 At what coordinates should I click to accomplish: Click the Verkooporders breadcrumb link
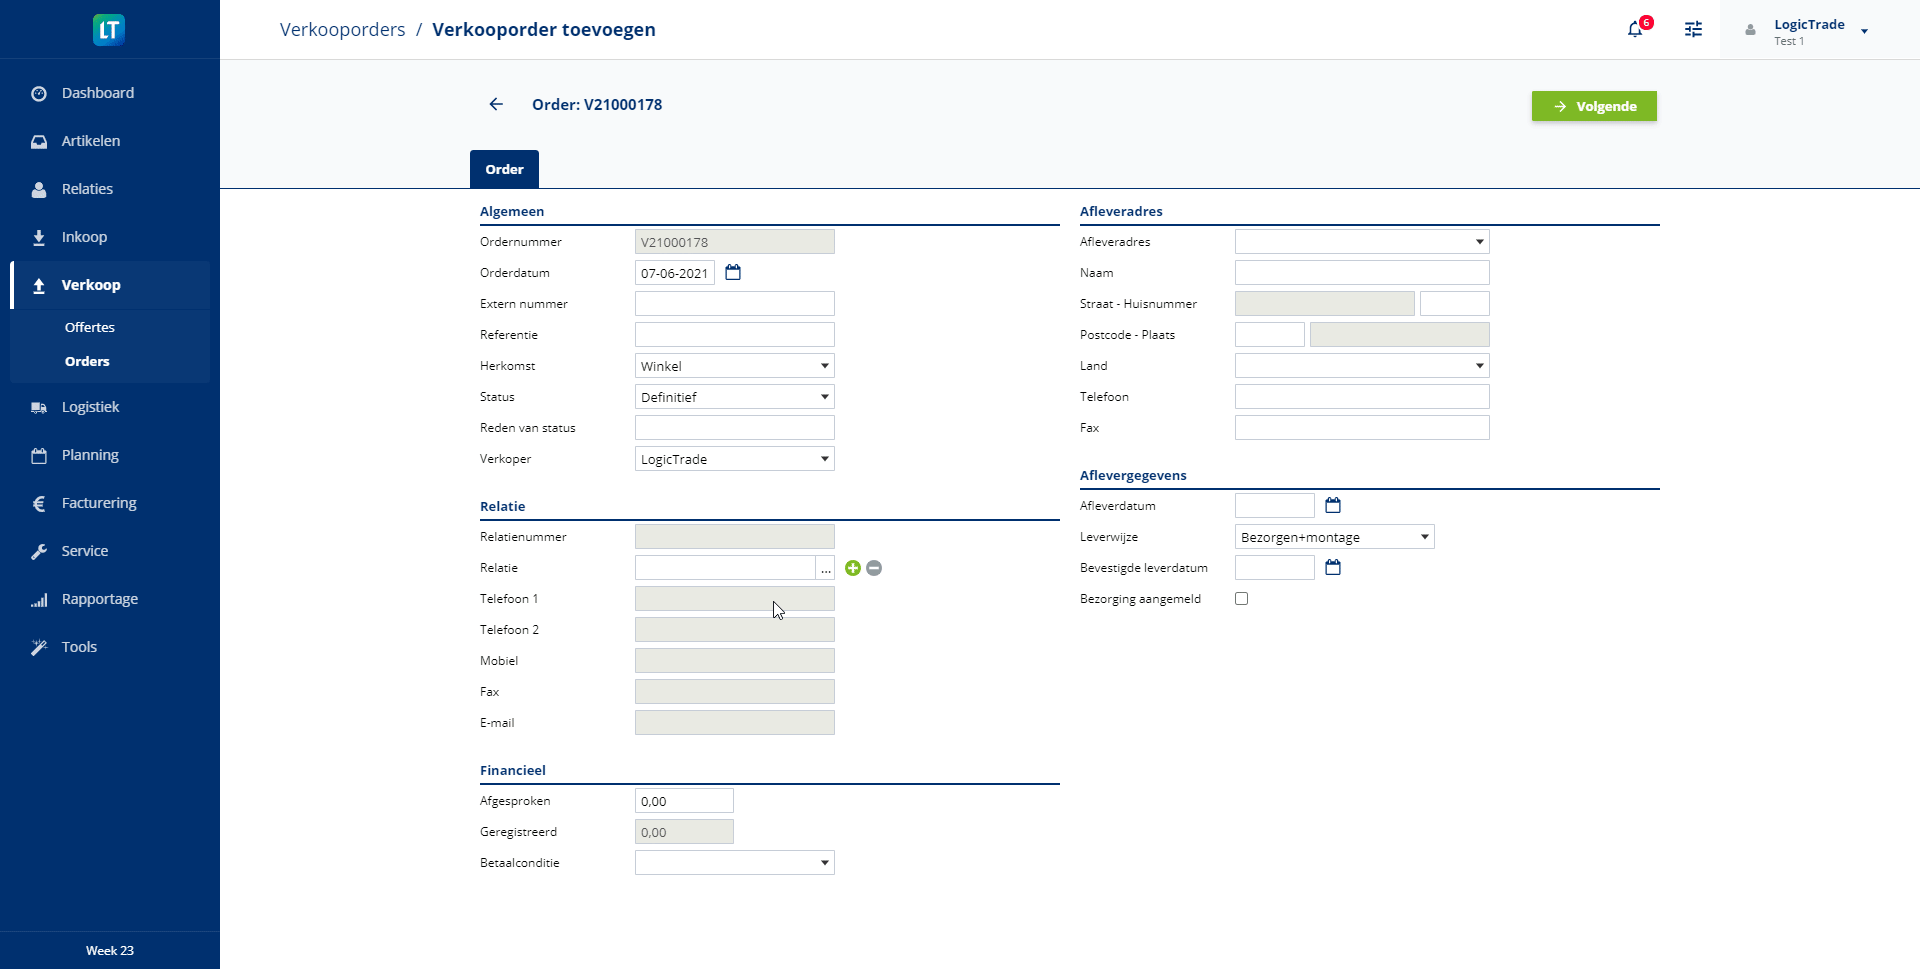point(342,30)
